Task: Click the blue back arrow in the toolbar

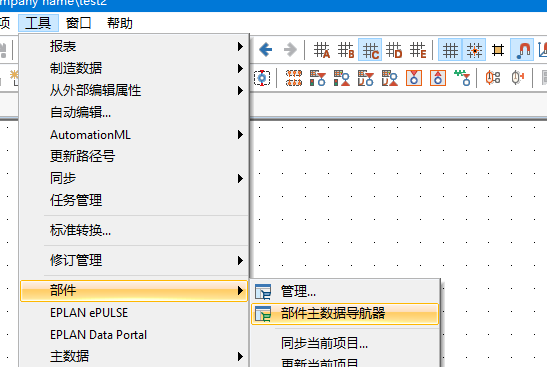Action: pyautogui.click(x=265, y=50)
